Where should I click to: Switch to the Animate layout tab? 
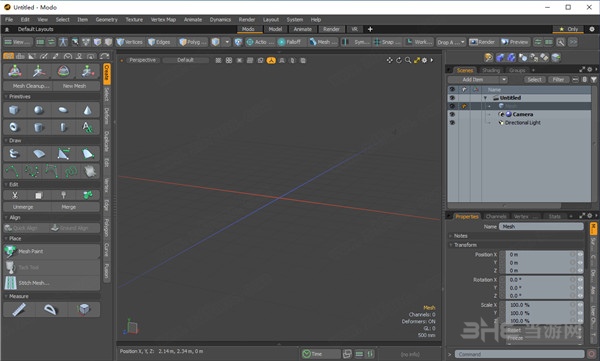(x=302, y=29)
